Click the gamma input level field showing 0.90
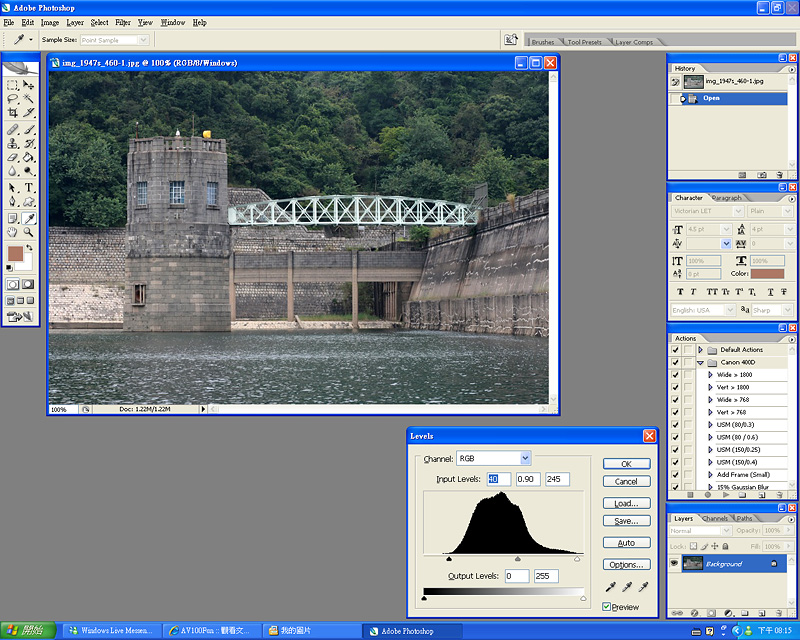The image size is (800, 640). tap(526, 480)
